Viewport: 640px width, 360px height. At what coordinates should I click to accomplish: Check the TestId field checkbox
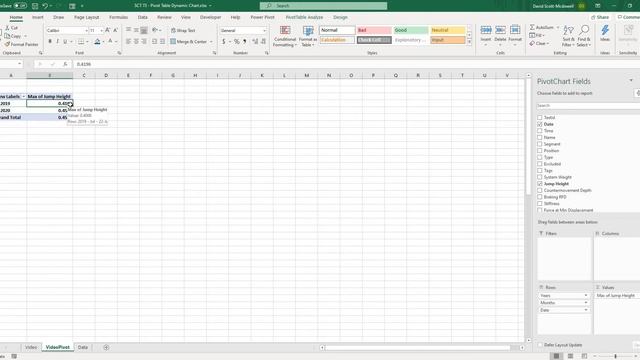(540, 118)
